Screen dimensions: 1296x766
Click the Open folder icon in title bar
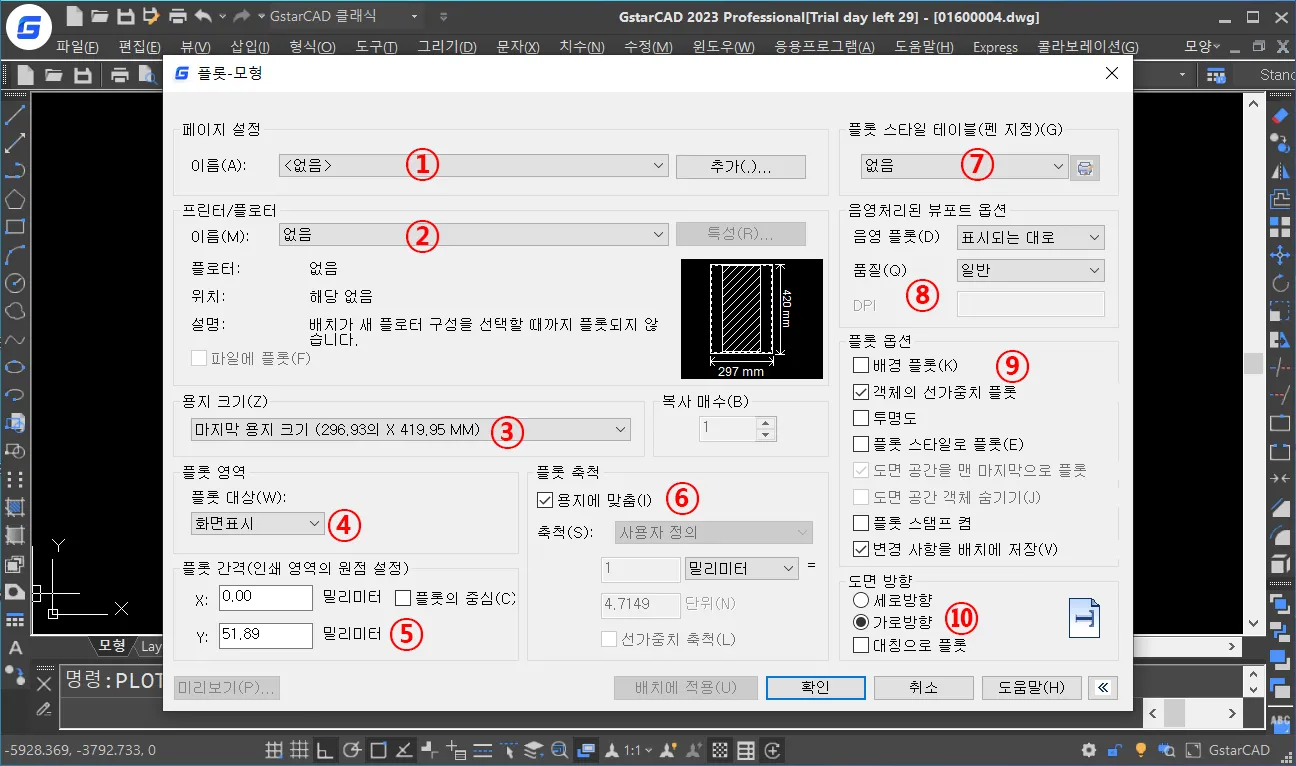100,16
